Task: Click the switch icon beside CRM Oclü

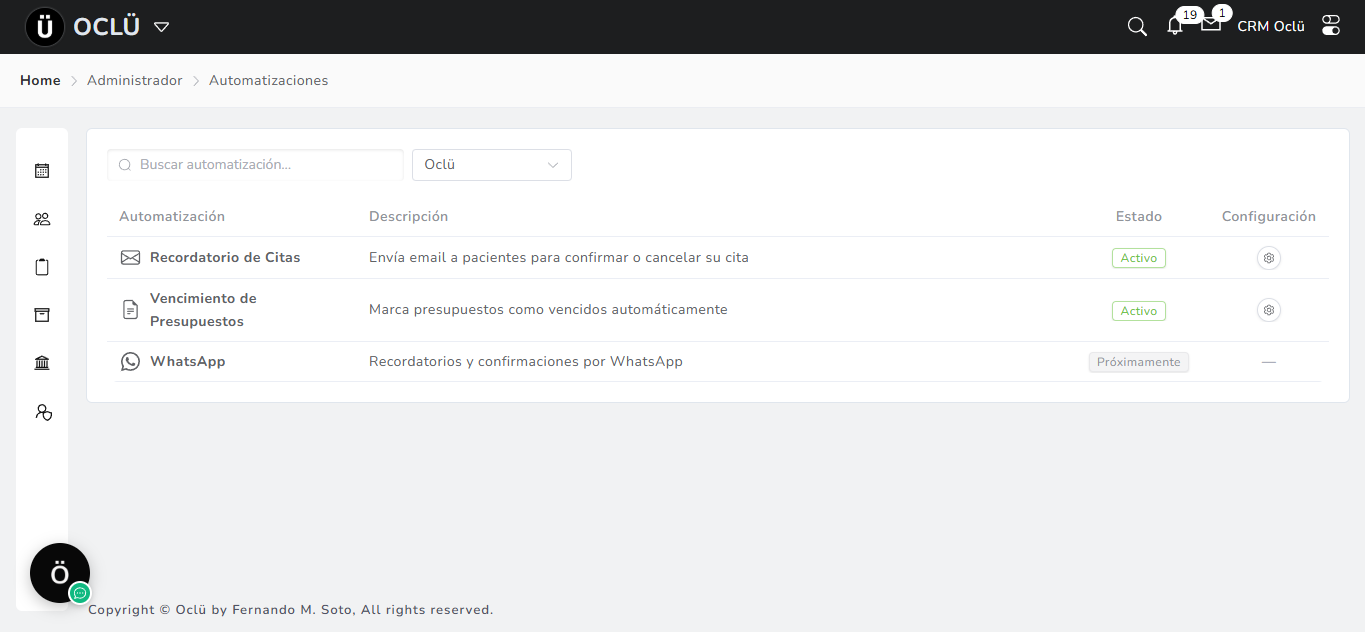Action: (1331, 26)
